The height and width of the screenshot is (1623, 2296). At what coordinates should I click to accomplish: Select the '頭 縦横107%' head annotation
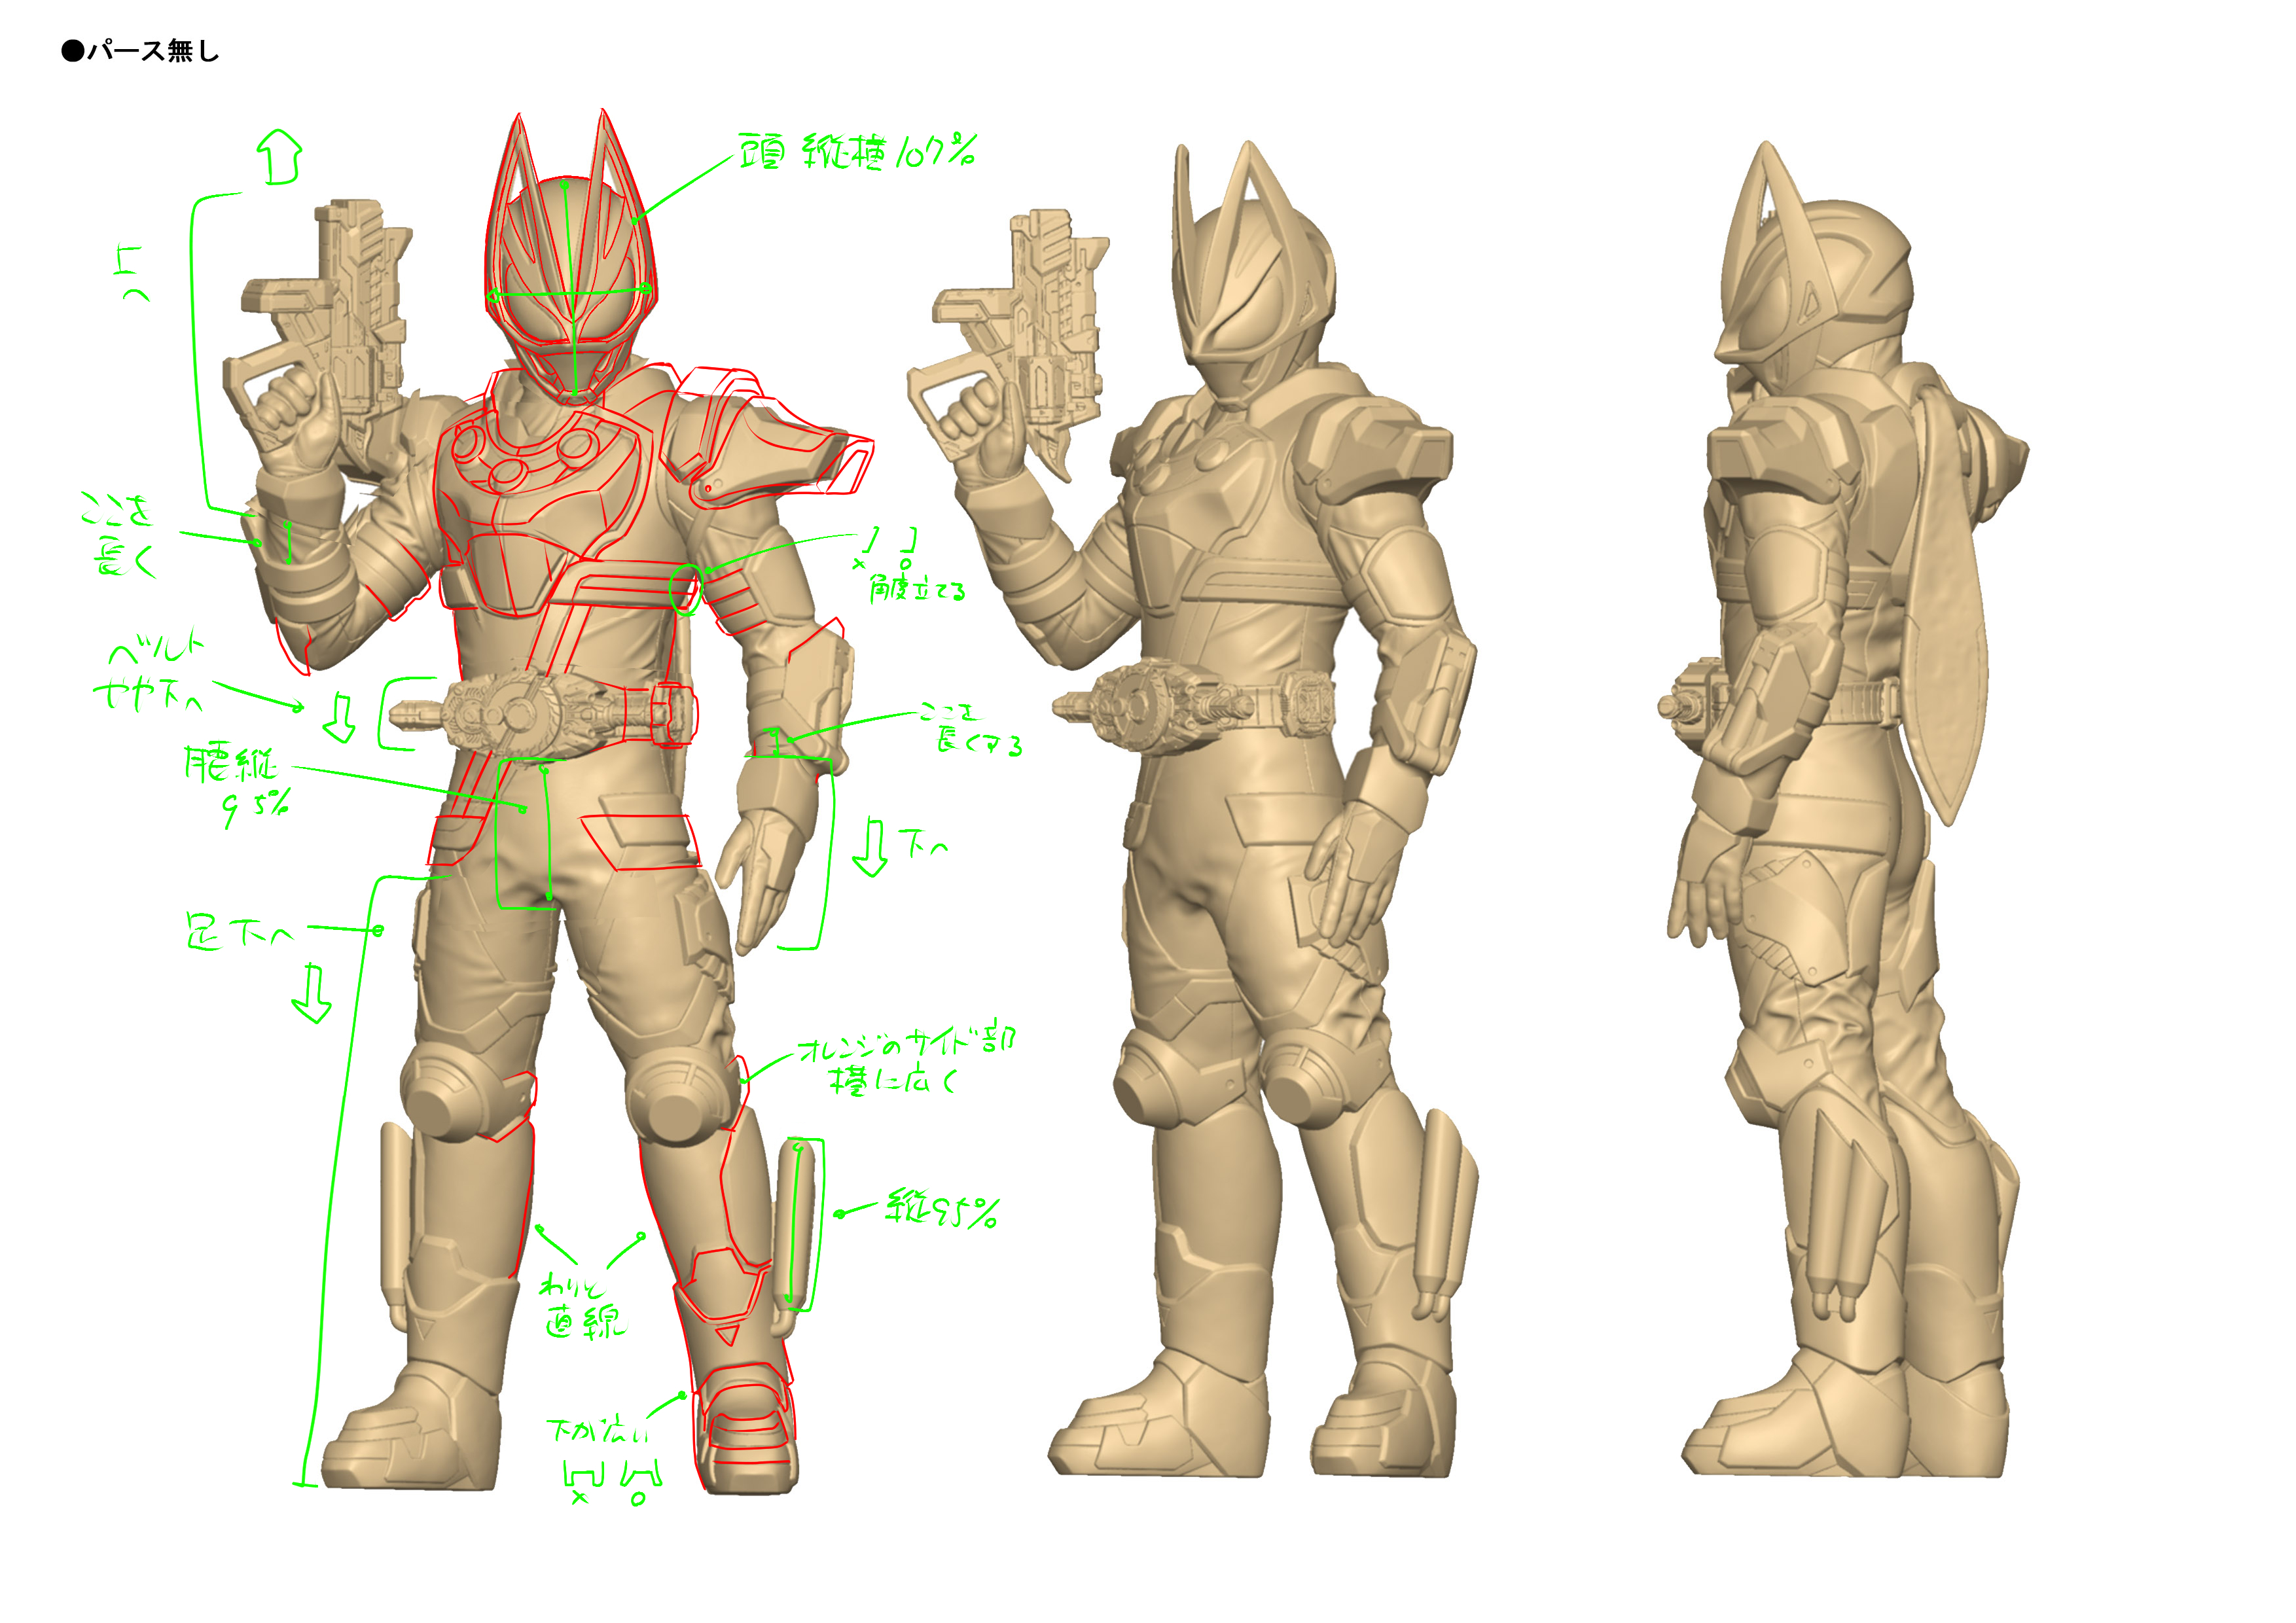pyautogui.click(x=858, y=152)
